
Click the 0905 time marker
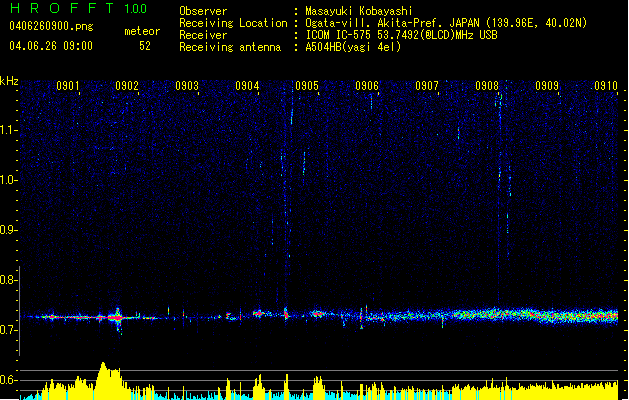(x=307, y=86)
